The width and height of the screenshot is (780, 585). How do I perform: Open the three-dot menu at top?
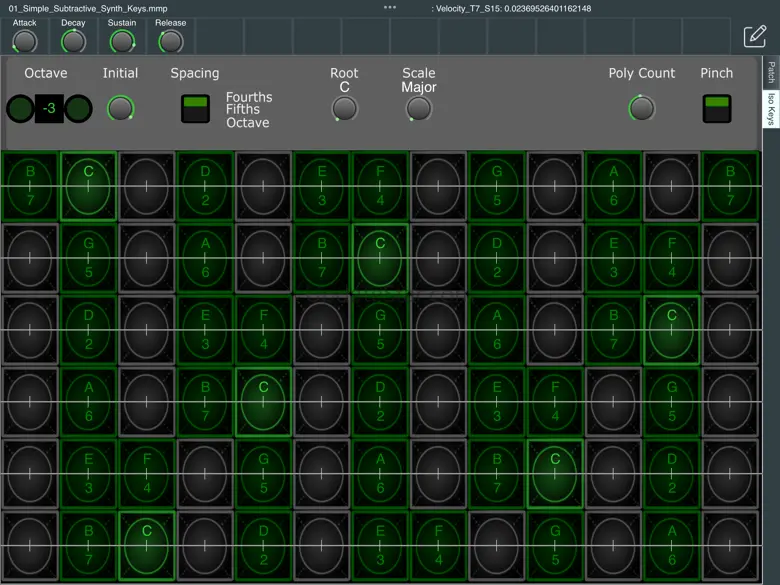390,7
